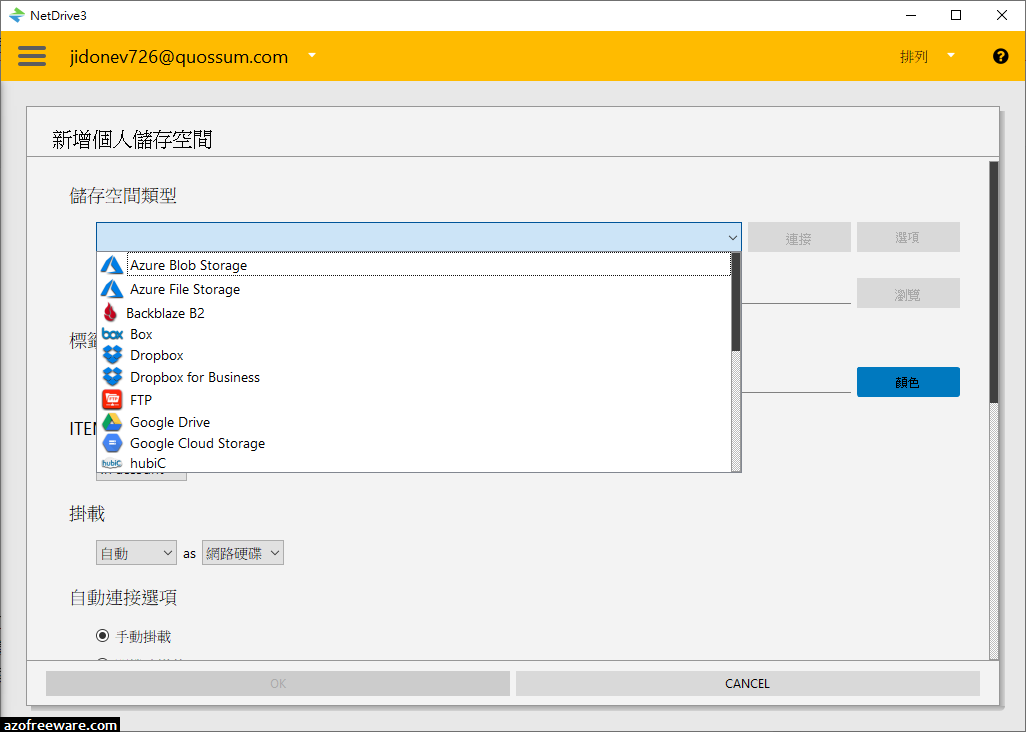Click the Box logo icon
Screen dimensions: 1026x732
click(x=113, y=334)
